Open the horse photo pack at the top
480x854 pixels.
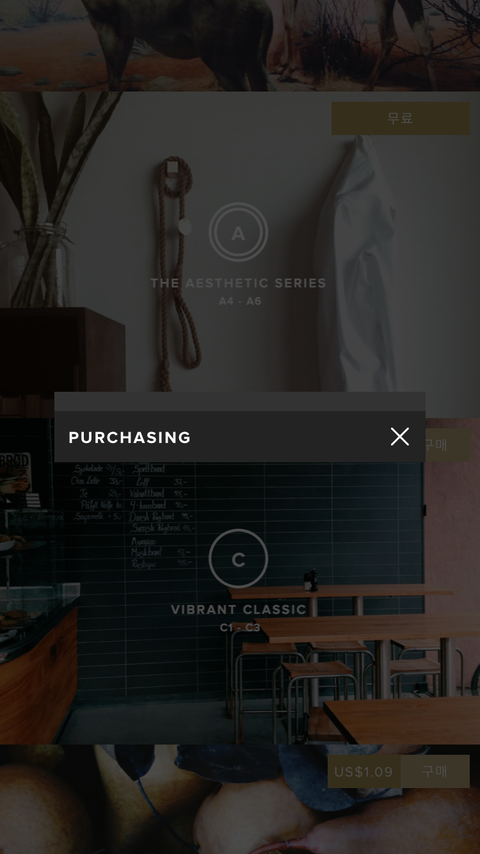240,45
